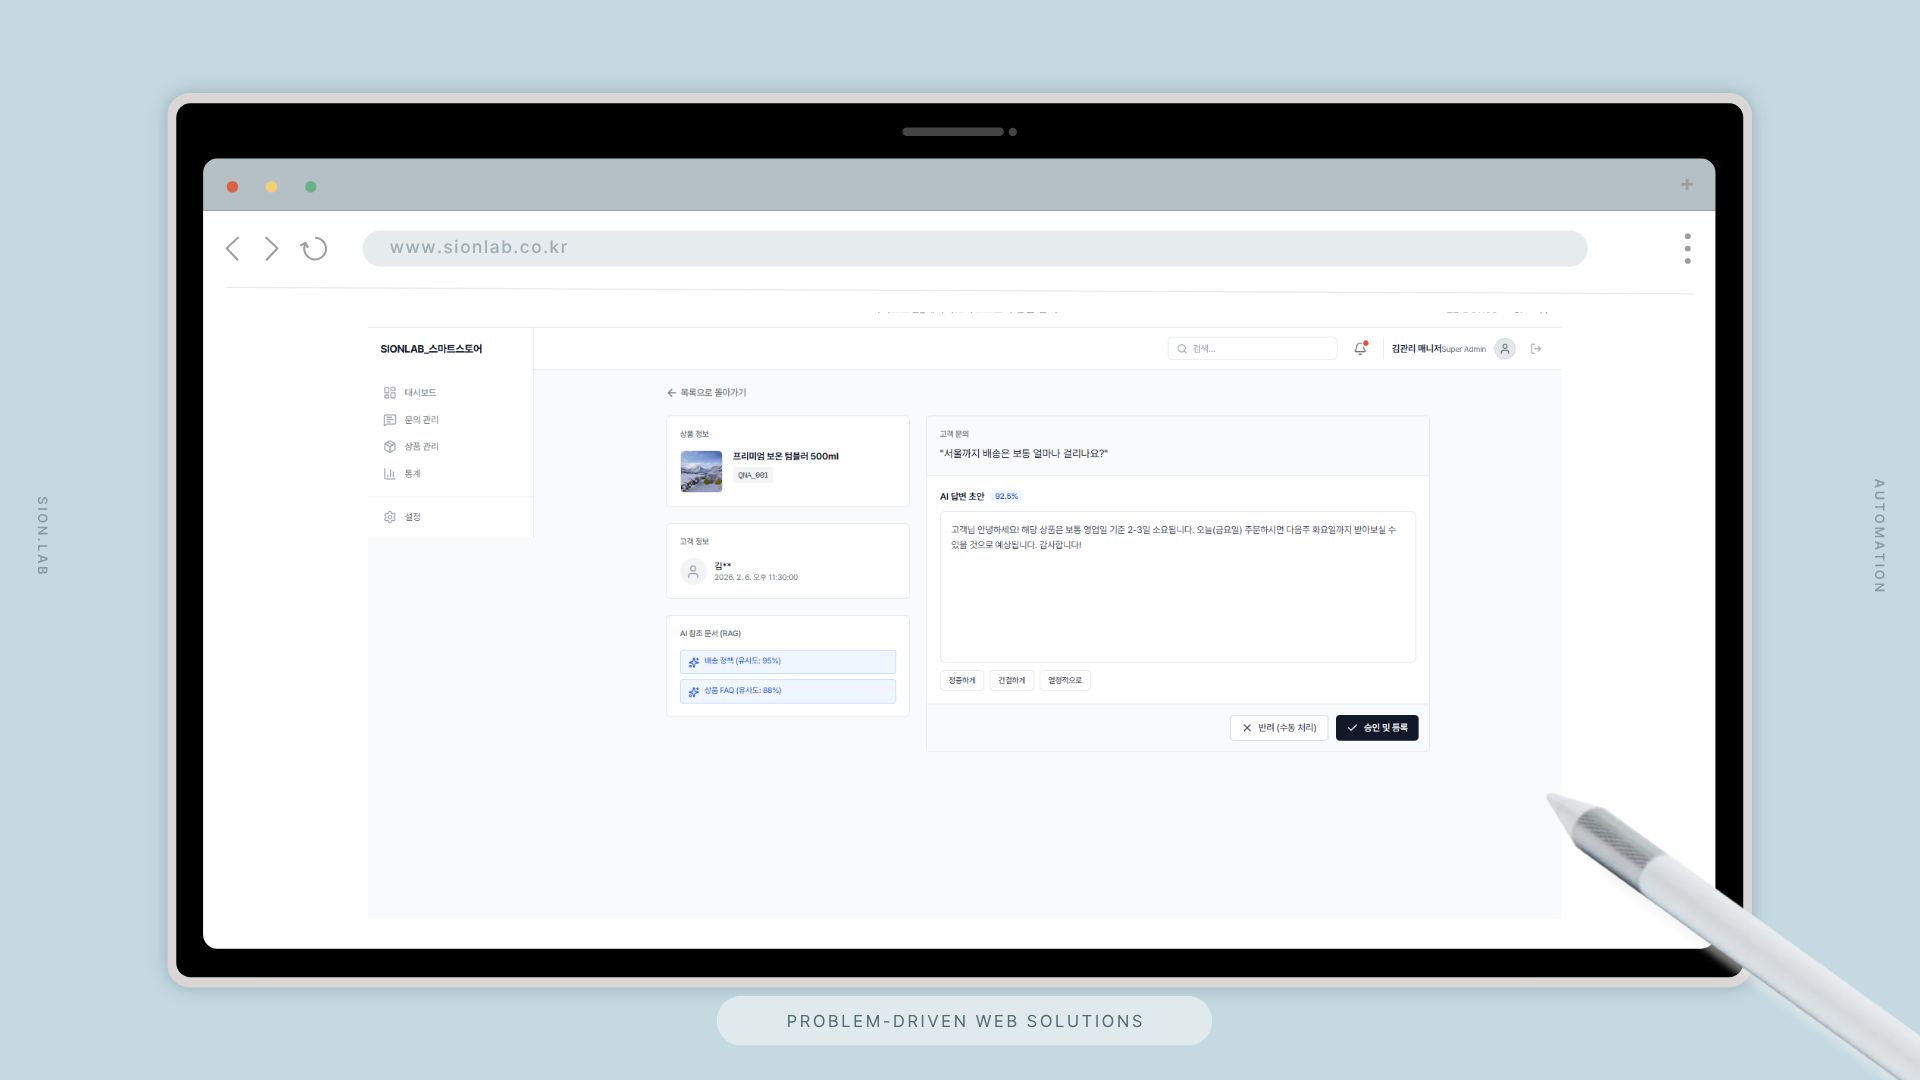This screenshot has width=1920, height=1080.
Task: Click 반려 (수동 처리) button
Action: pyautogui.click(x=1279, y=728)
